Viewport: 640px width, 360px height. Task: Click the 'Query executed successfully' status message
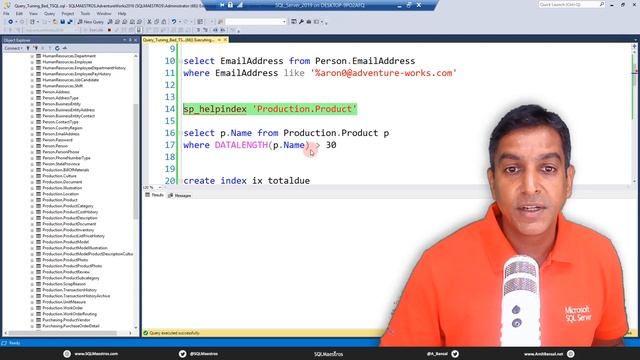pyautogui.click(x=174, y=333)
